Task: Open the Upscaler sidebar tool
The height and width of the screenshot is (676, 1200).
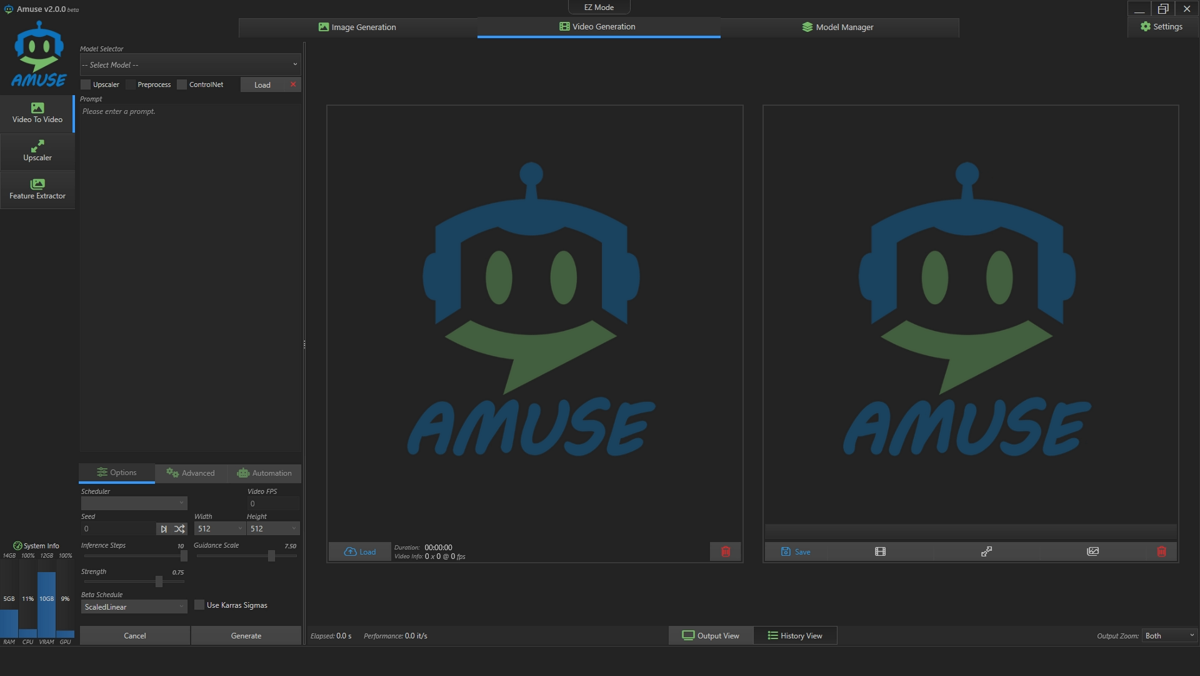Action: pos(37,152)
